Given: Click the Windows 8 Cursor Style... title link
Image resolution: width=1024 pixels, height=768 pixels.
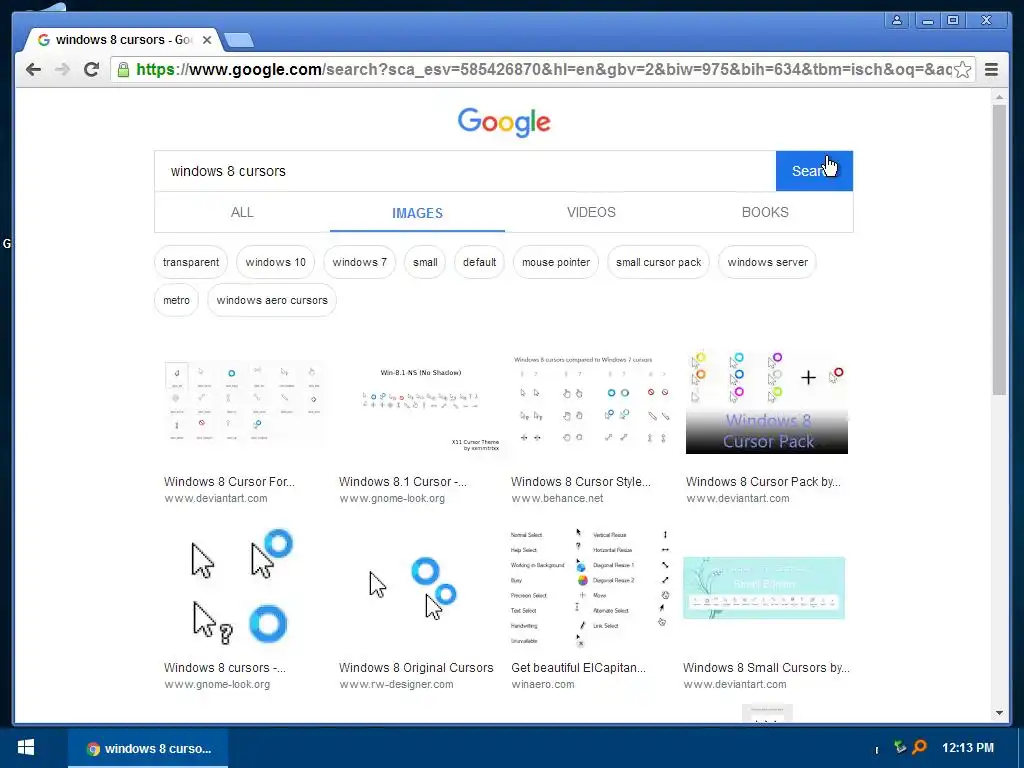Looking at the screenshot, I should pos(581,481).
